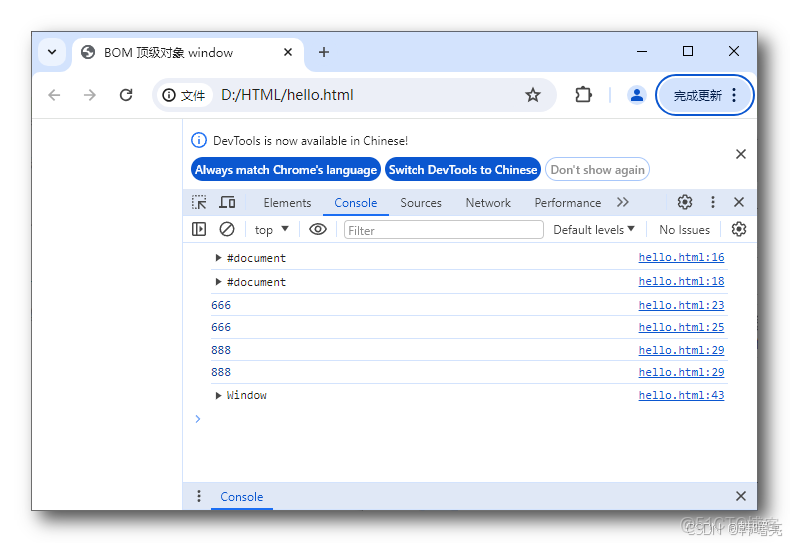790x543 pixels.
Task: Open source link hello.html:18
Action: click(681, 281)
